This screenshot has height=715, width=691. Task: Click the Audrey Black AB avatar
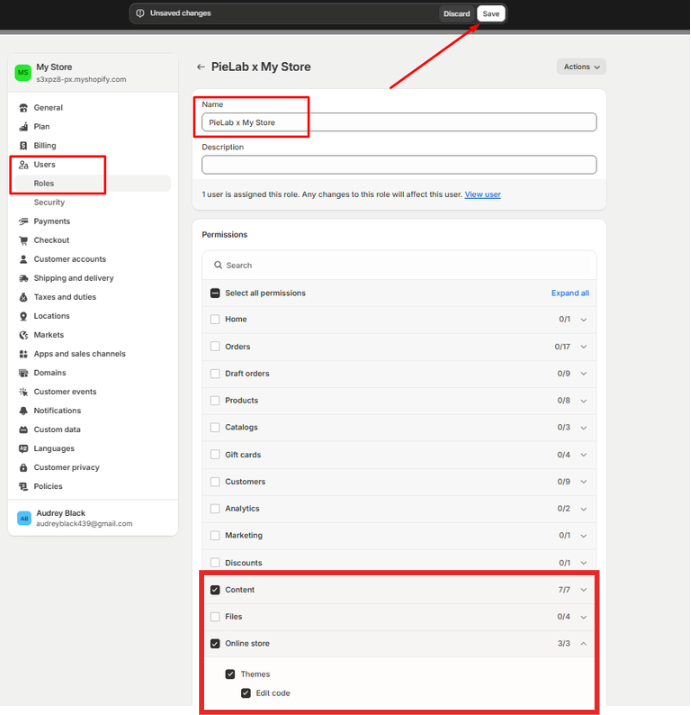[x=24, y=518]
